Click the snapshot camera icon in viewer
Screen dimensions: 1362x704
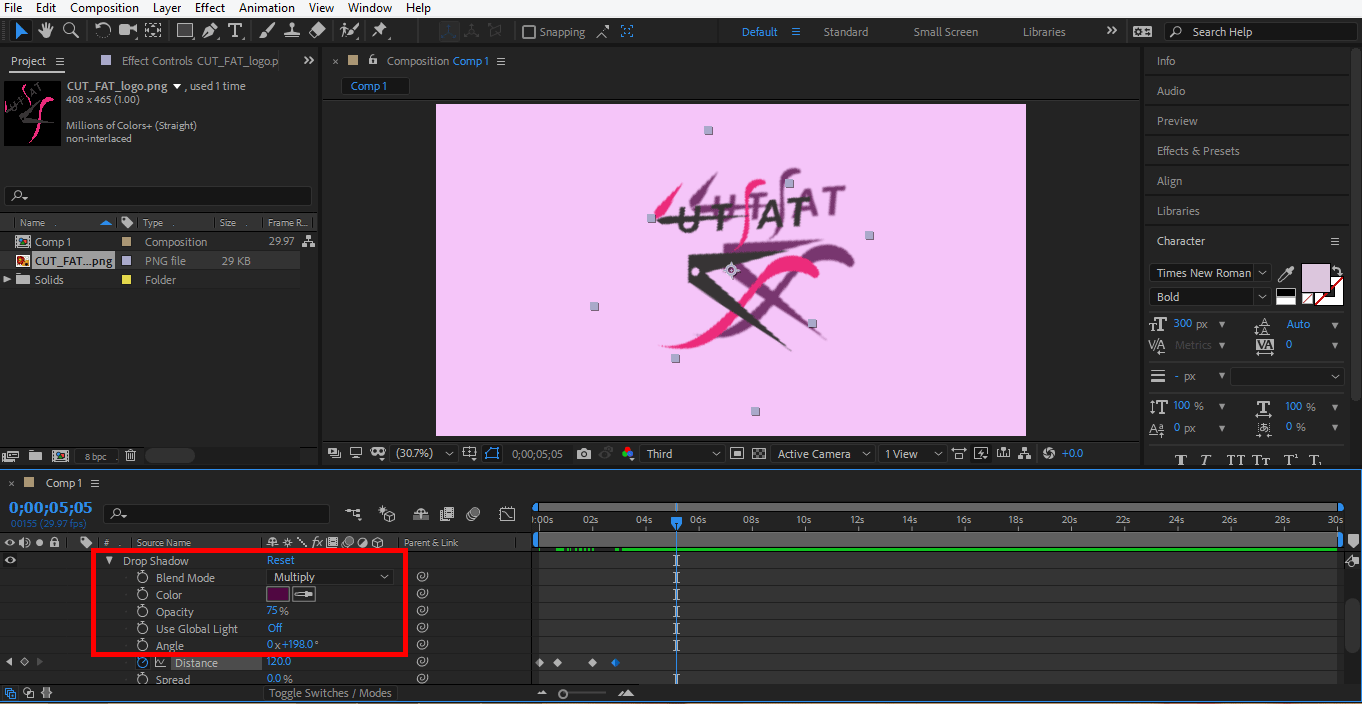584,454
